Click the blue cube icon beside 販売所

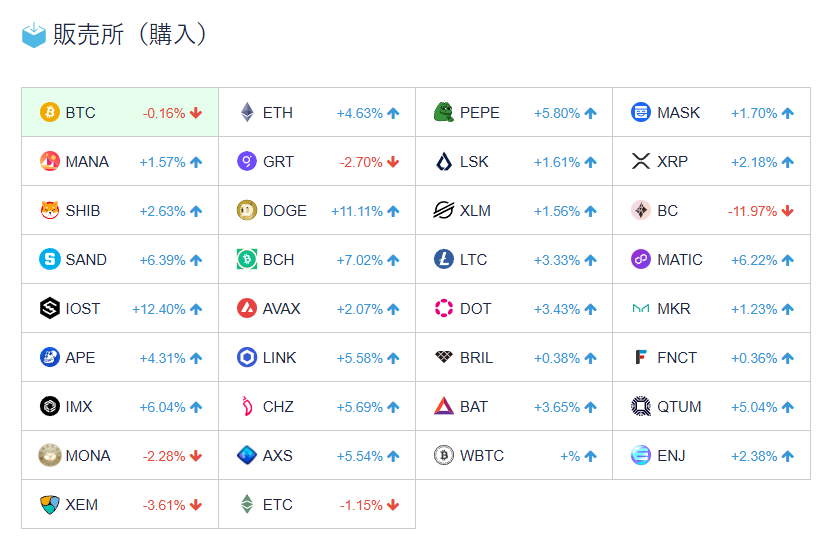click(x=34, y=35)
